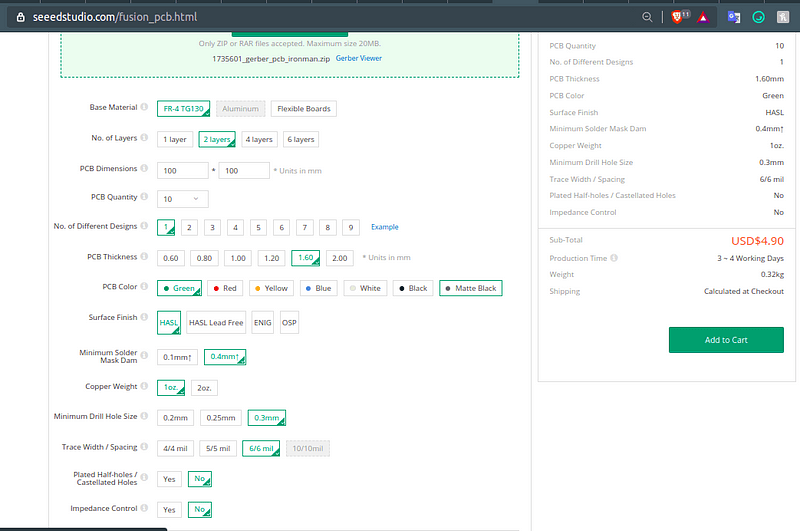
Task: Click the zoom magnifier icon in address bar
Action: pyautogui.click(x=648, y=17)
